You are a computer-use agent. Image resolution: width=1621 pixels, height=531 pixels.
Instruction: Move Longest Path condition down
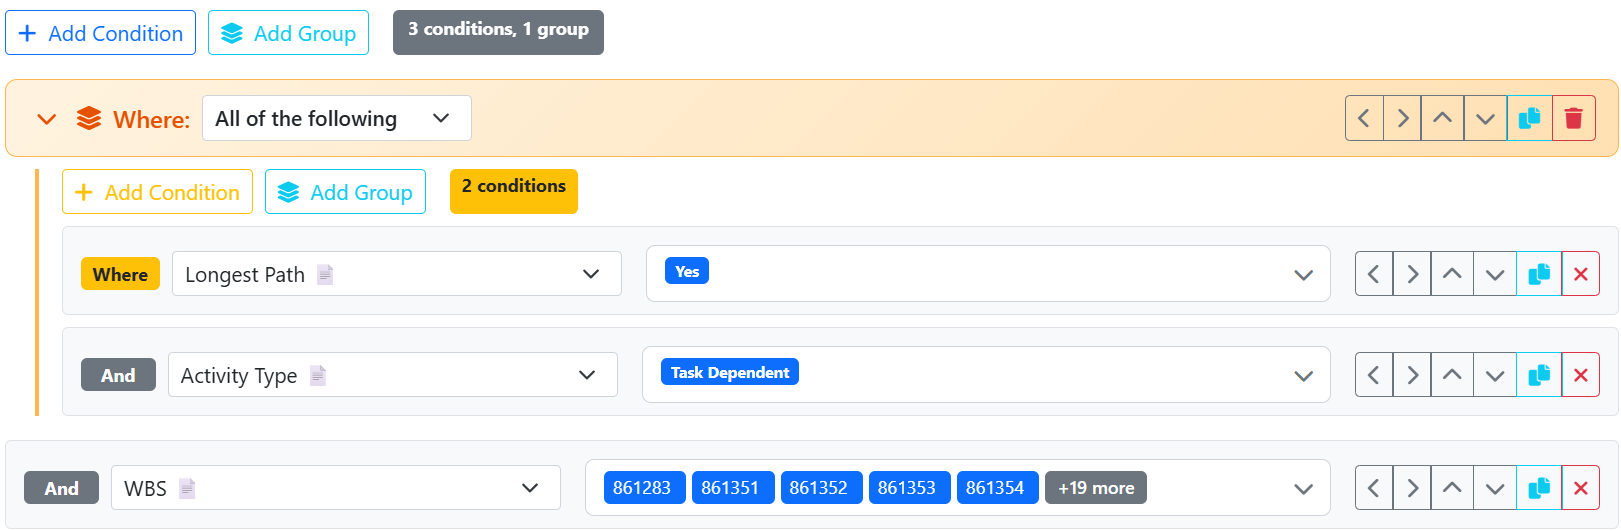pyautogui.click(x=1494, y=274)
